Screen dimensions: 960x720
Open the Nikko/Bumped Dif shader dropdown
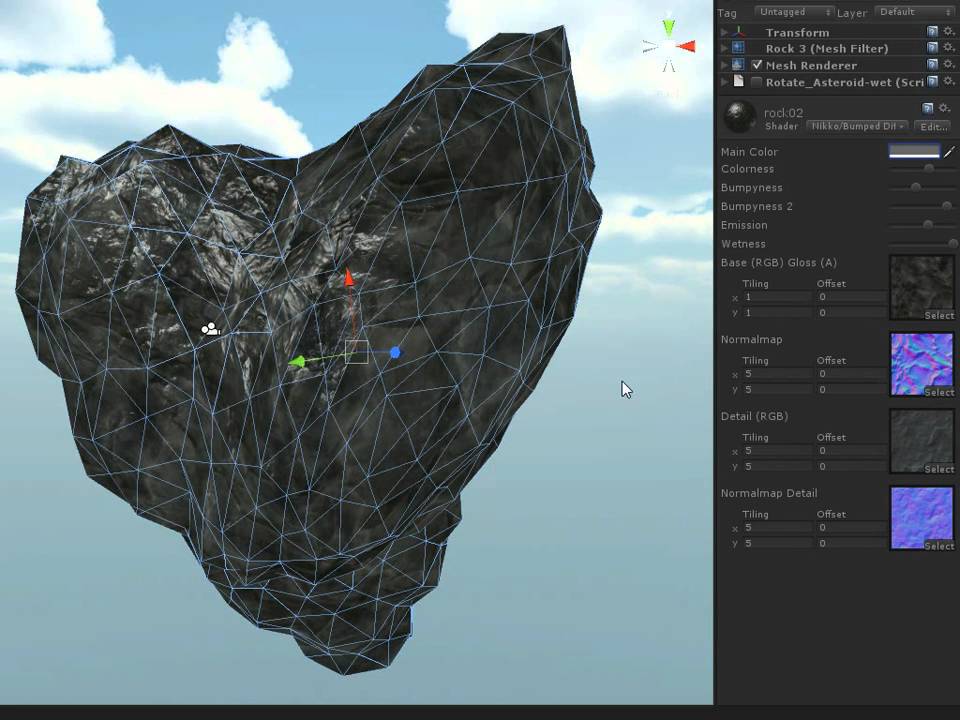click(857, 126)
